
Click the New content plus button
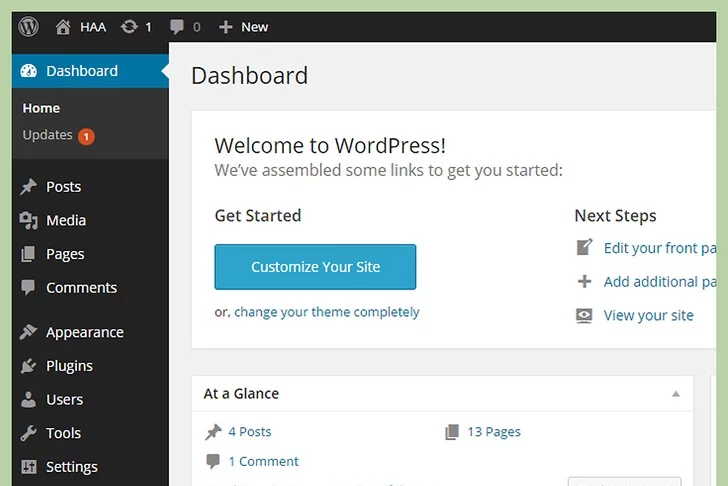pyautogui.click(x=244, y=27)
